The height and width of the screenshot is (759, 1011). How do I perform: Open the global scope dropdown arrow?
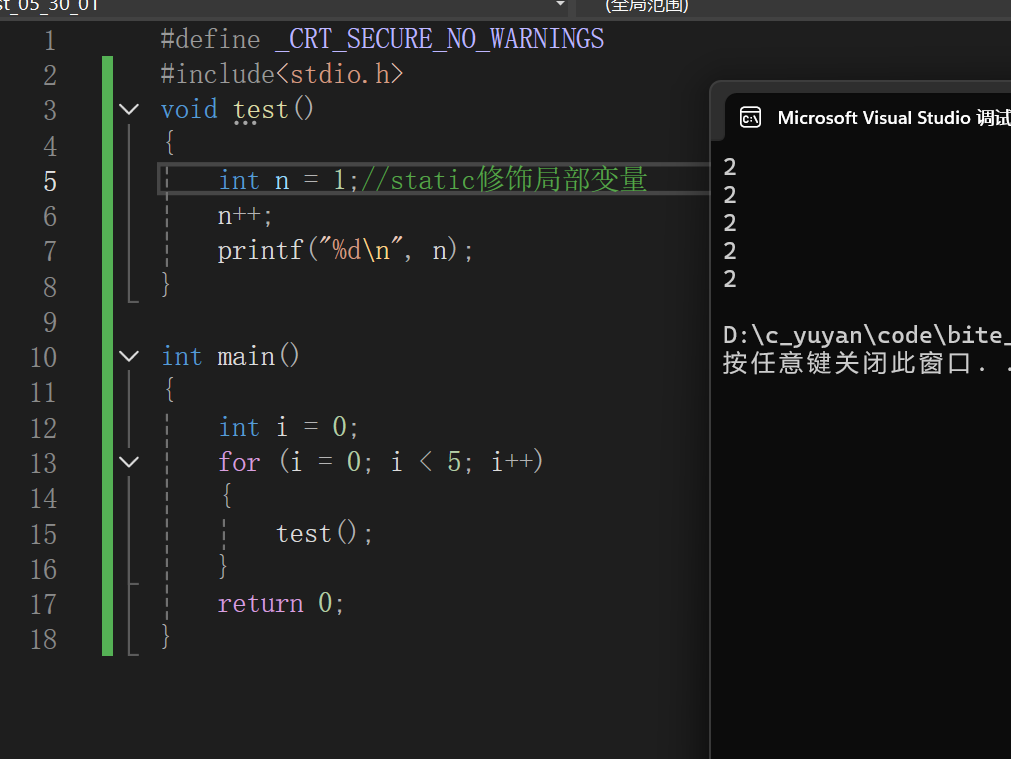point(560,4)
